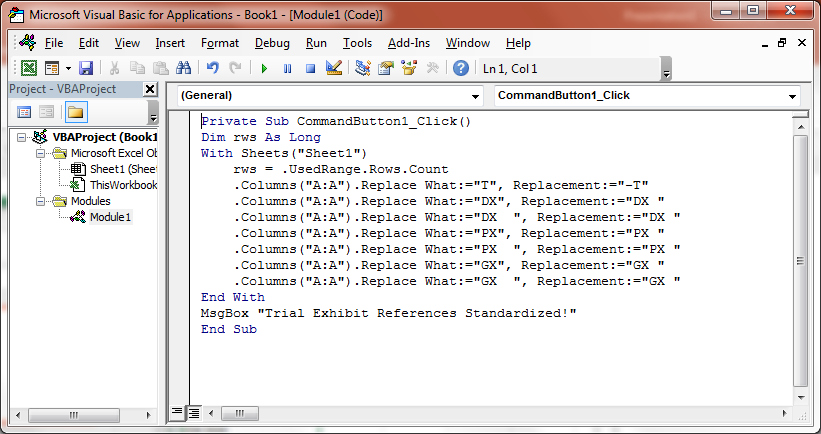
Task: Click the Redo toolbar icon
Action: point(235,68)
